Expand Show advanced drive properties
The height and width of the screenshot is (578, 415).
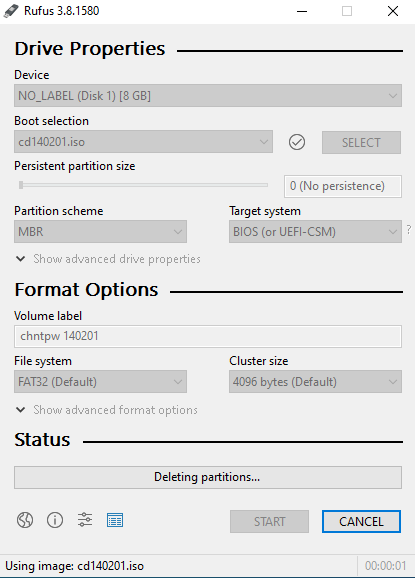pyautogui.click(x=108, y=259)
